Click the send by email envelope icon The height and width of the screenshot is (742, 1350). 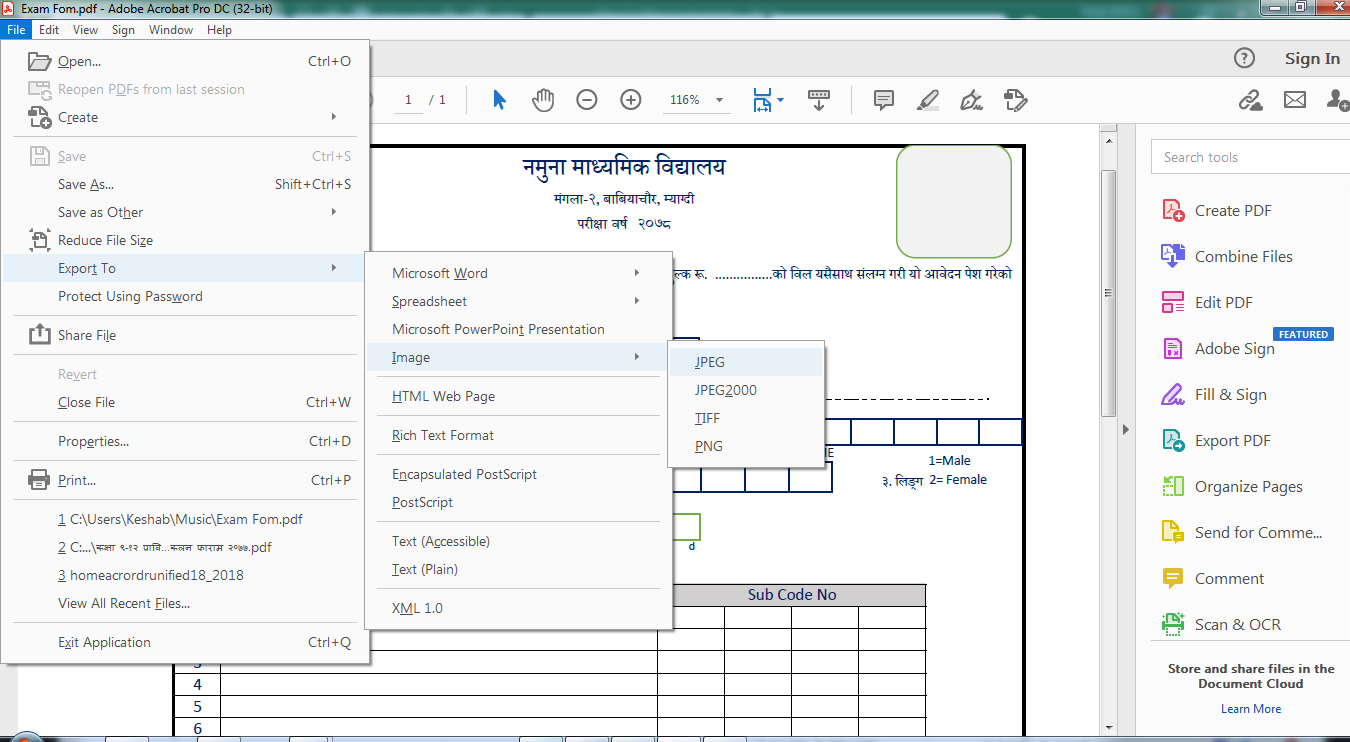[x=1295, y=100]
